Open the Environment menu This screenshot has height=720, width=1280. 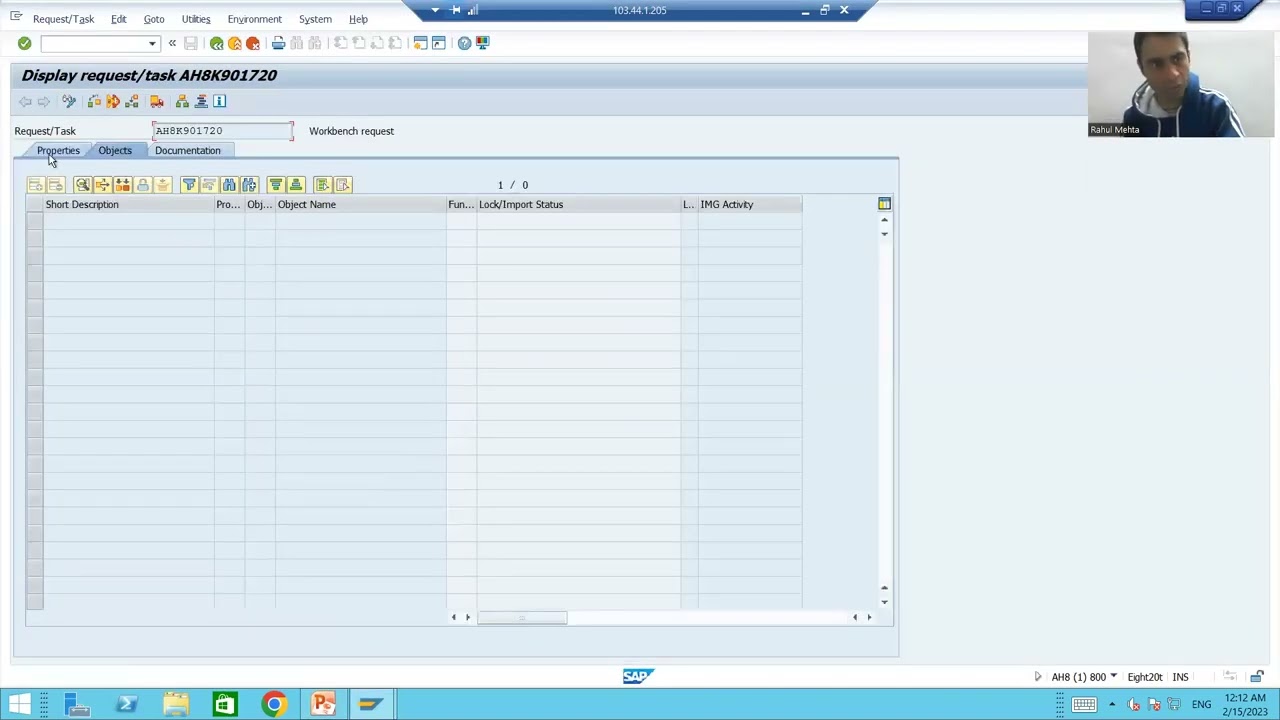coord(254,19)
